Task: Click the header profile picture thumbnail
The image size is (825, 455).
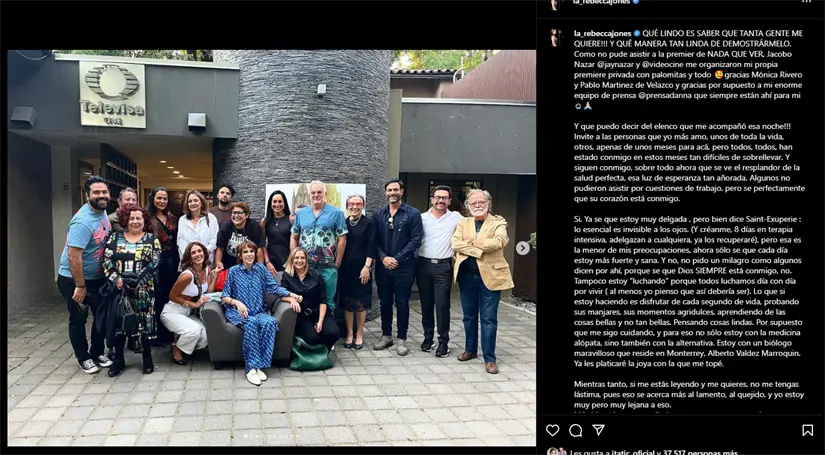Action: coord(555,4)
